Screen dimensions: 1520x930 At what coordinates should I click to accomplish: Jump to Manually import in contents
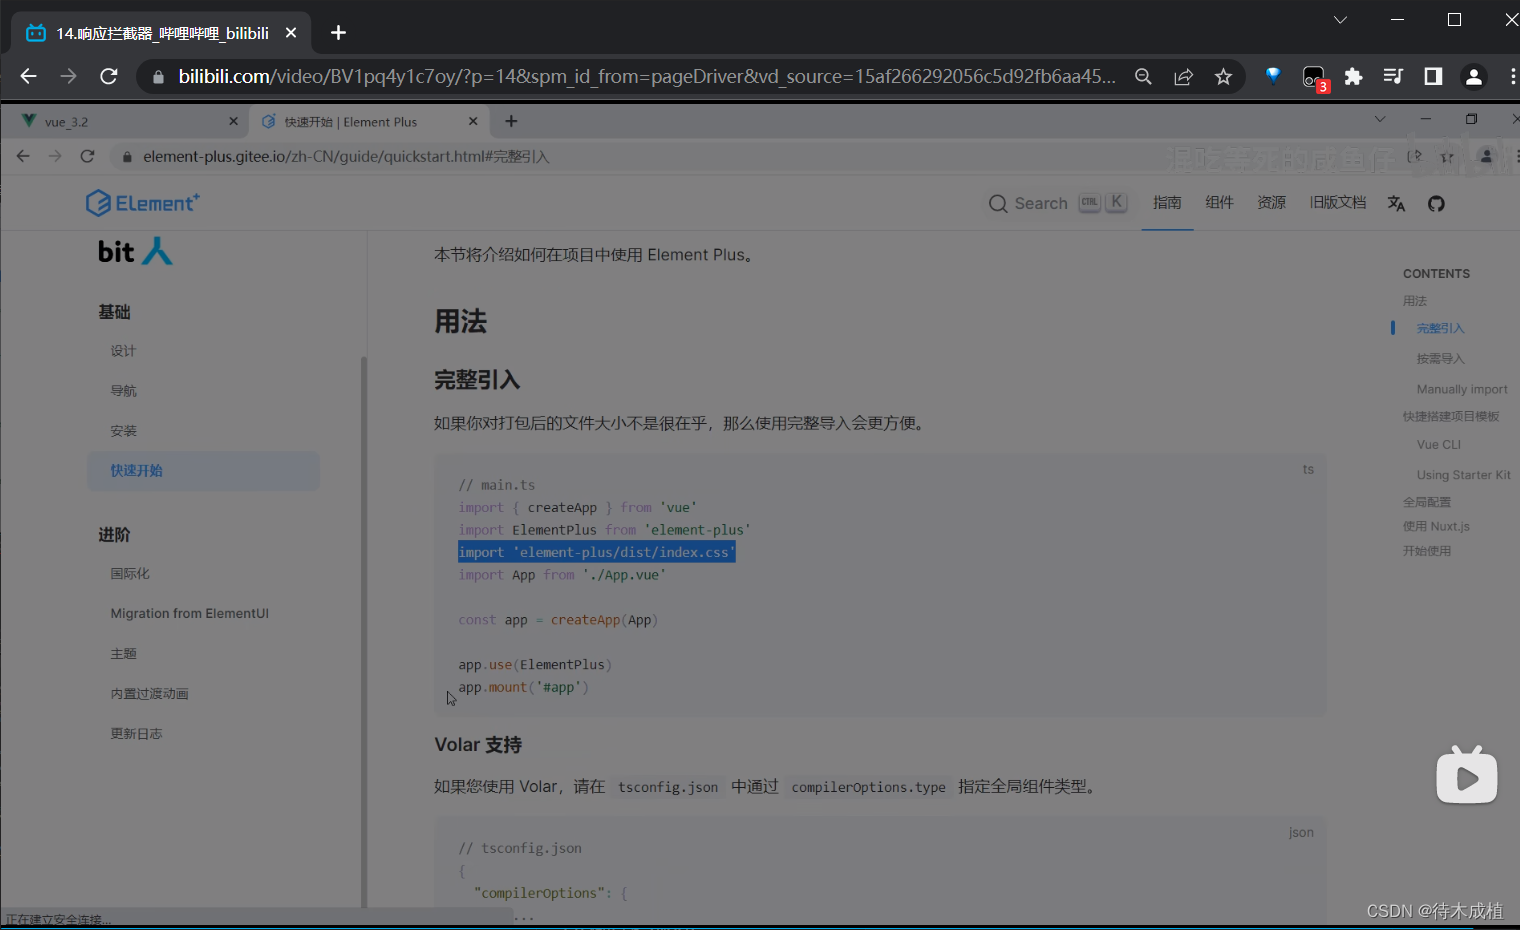click(1462, 389)
